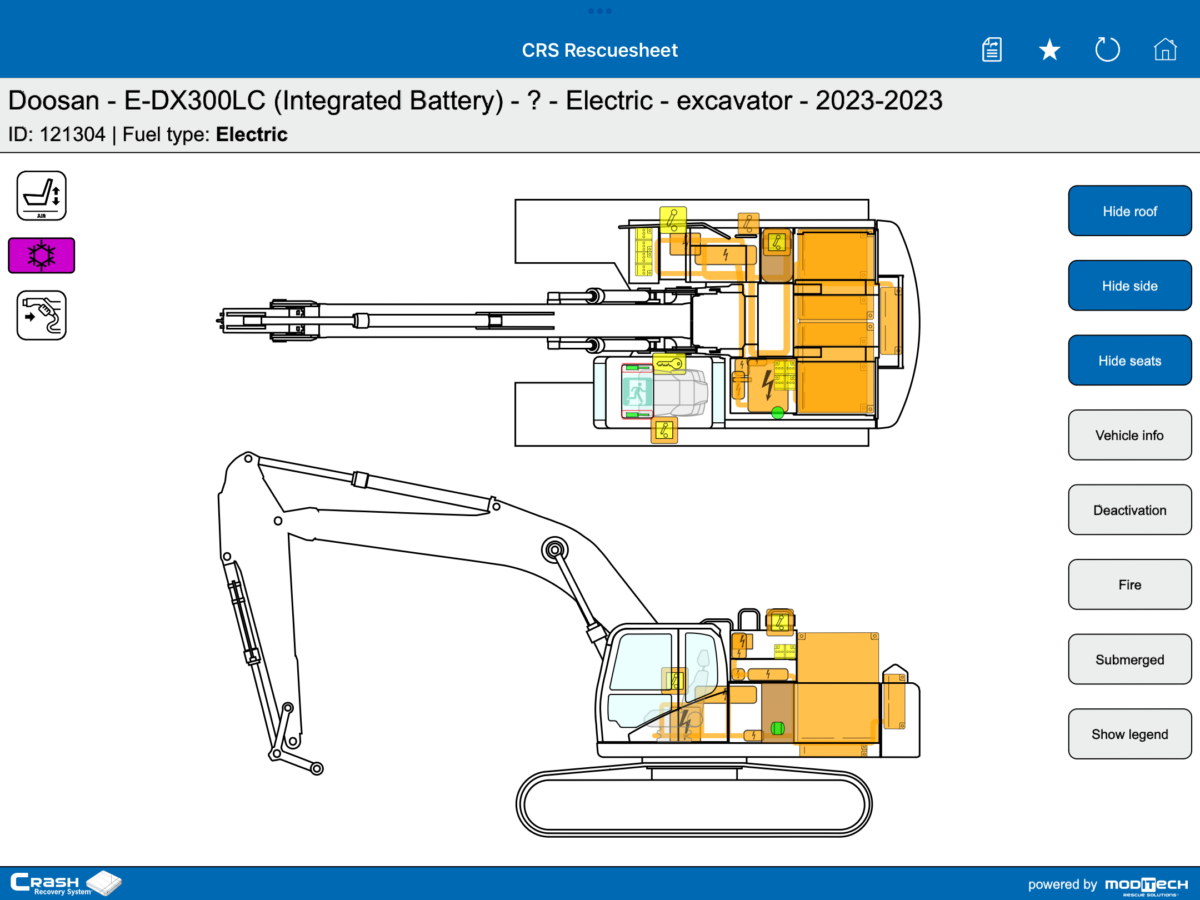Open the EV charging plug icon
This screenshot has height=900, width=1200.
(41, 315)
